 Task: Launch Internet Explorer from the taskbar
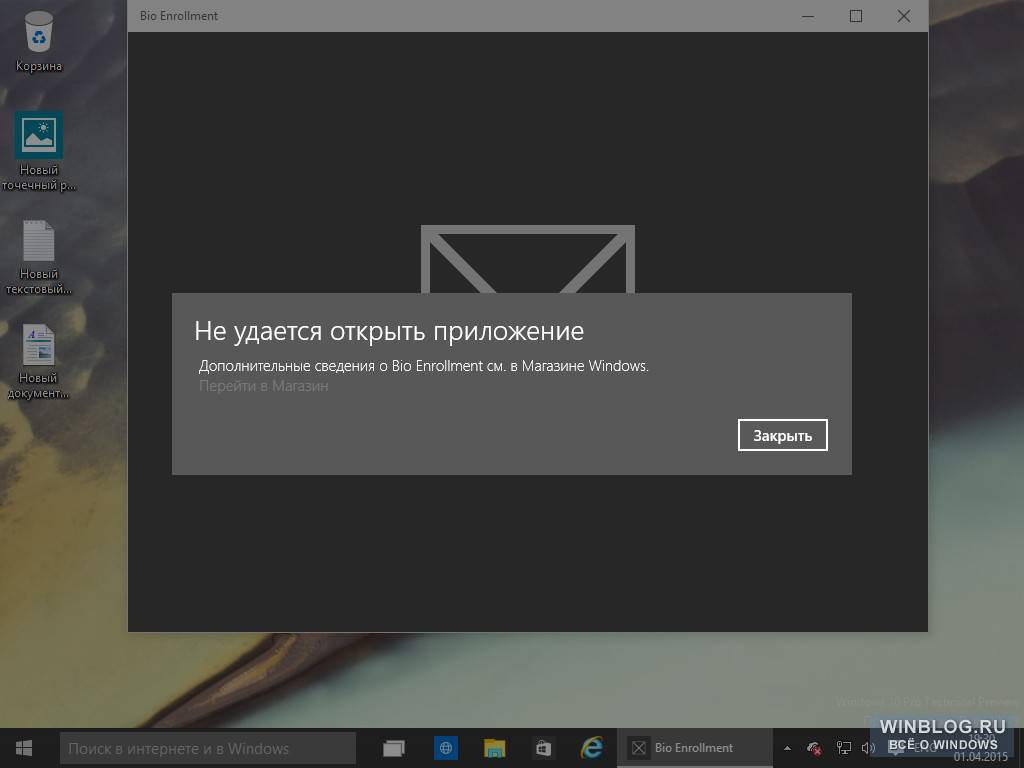[x=592, y=748]
